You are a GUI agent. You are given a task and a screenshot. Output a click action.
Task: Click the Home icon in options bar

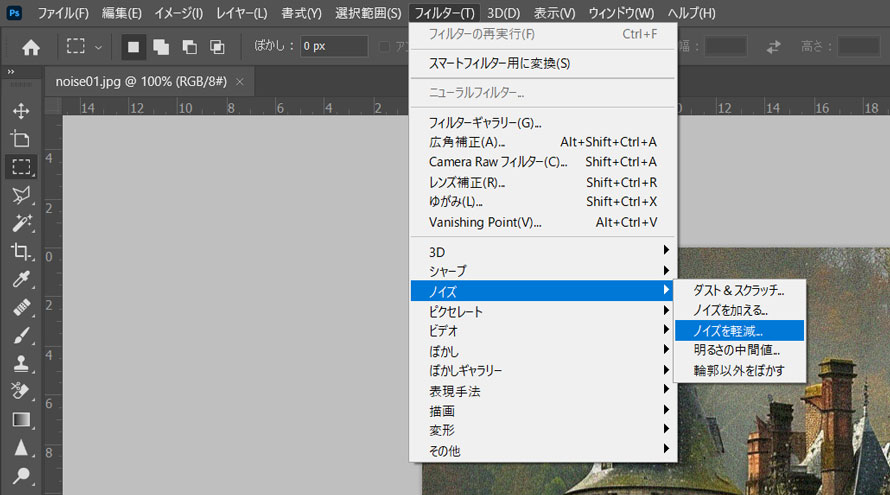(x=31, y=47)
